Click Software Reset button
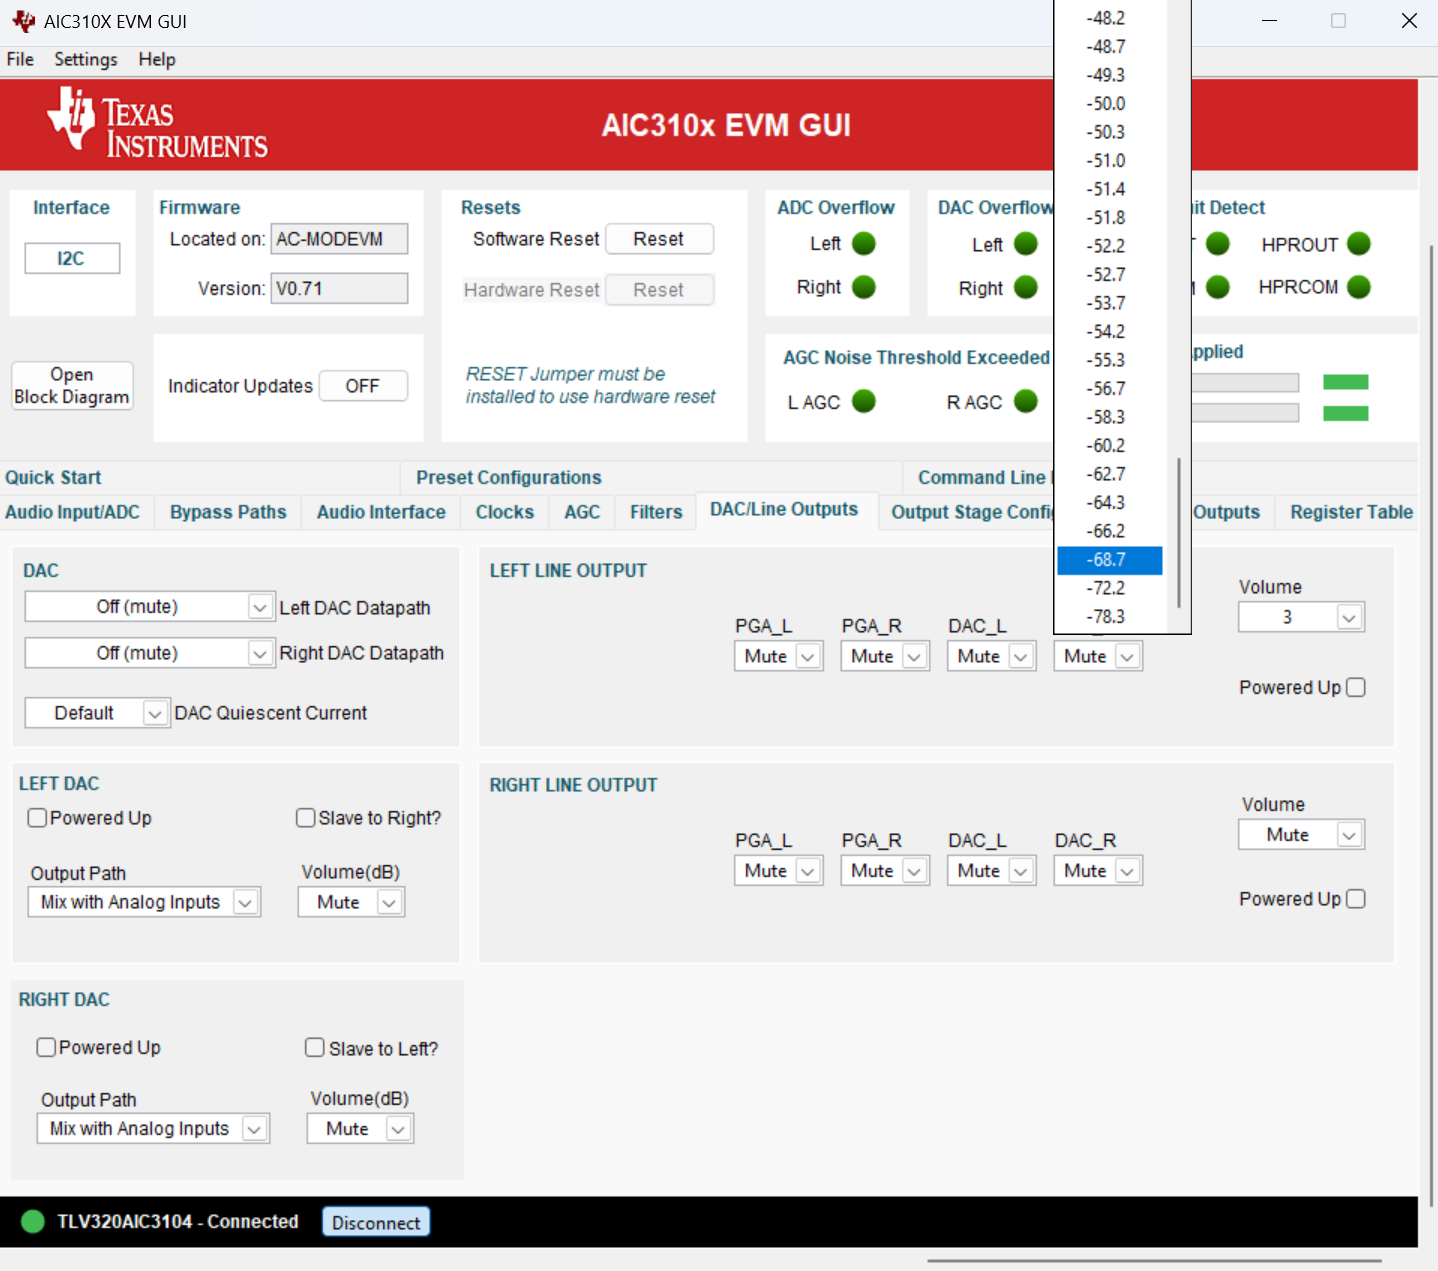Screen dimensions: 1438x1271 click(659, 239)
